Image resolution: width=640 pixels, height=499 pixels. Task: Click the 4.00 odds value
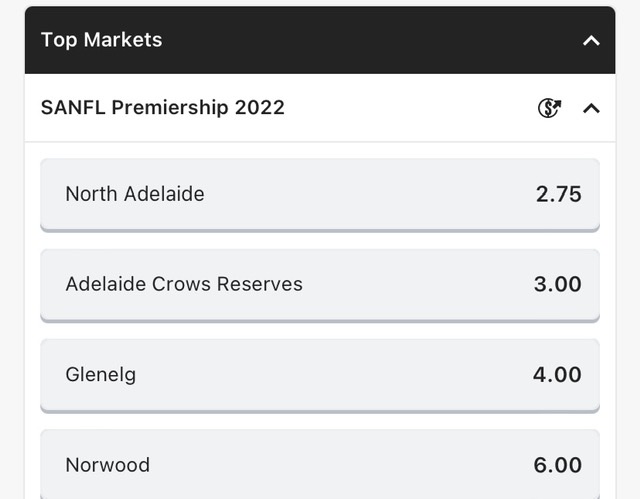[557, 374]
